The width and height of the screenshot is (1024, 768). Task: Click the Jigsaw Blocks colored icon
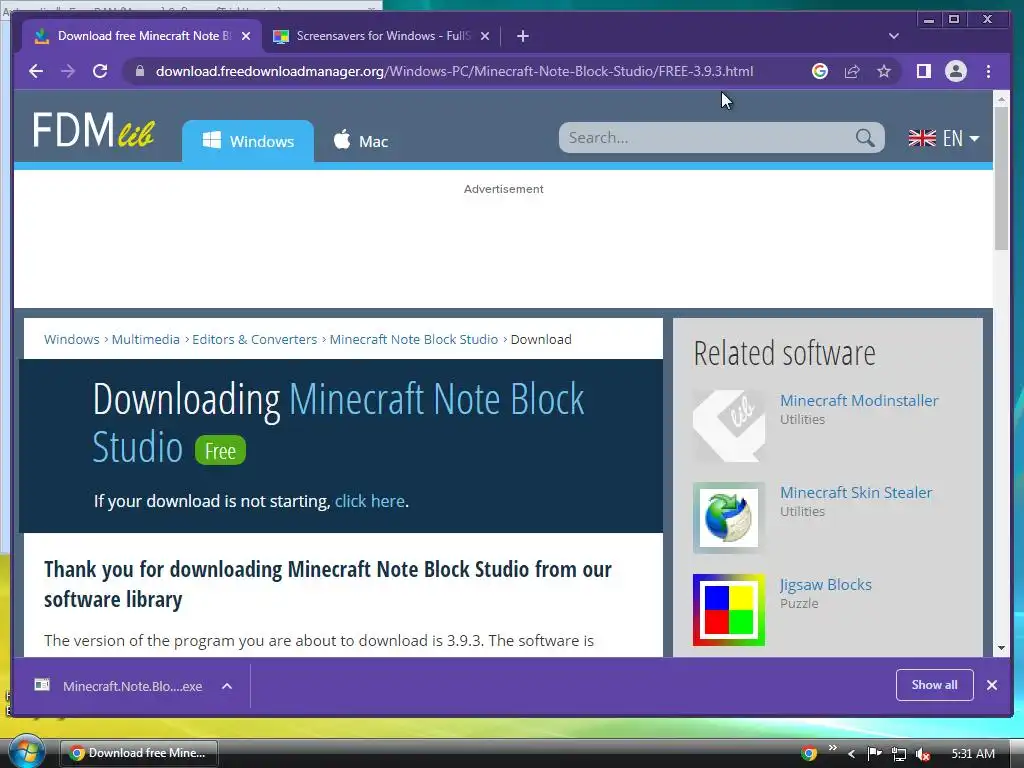point(729,610)
